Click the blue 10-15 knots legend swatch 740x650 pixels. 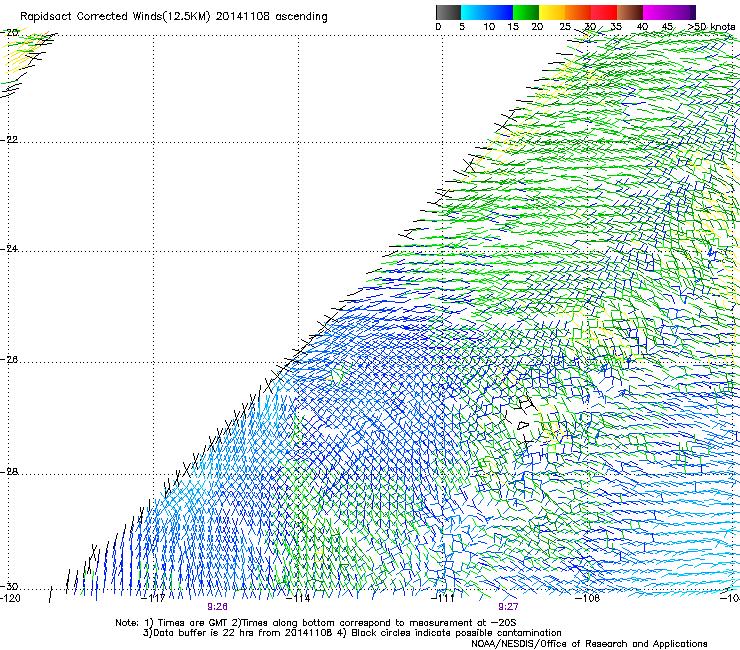pos(500,12)
